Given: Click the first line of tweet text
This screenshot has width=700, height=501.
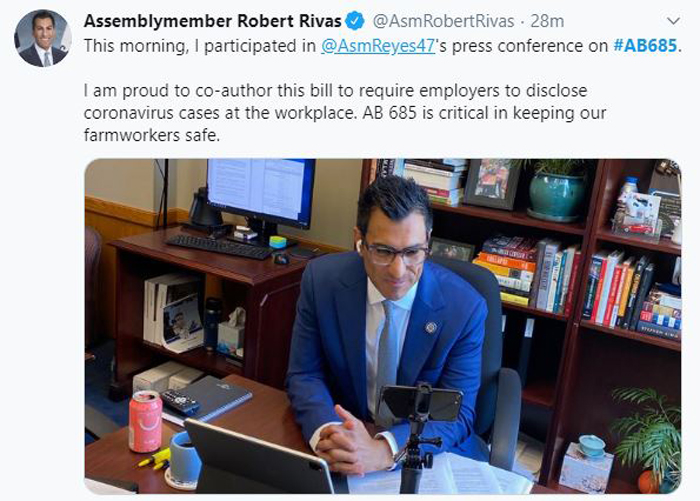Looking at the screenshot, I should 383,46.
